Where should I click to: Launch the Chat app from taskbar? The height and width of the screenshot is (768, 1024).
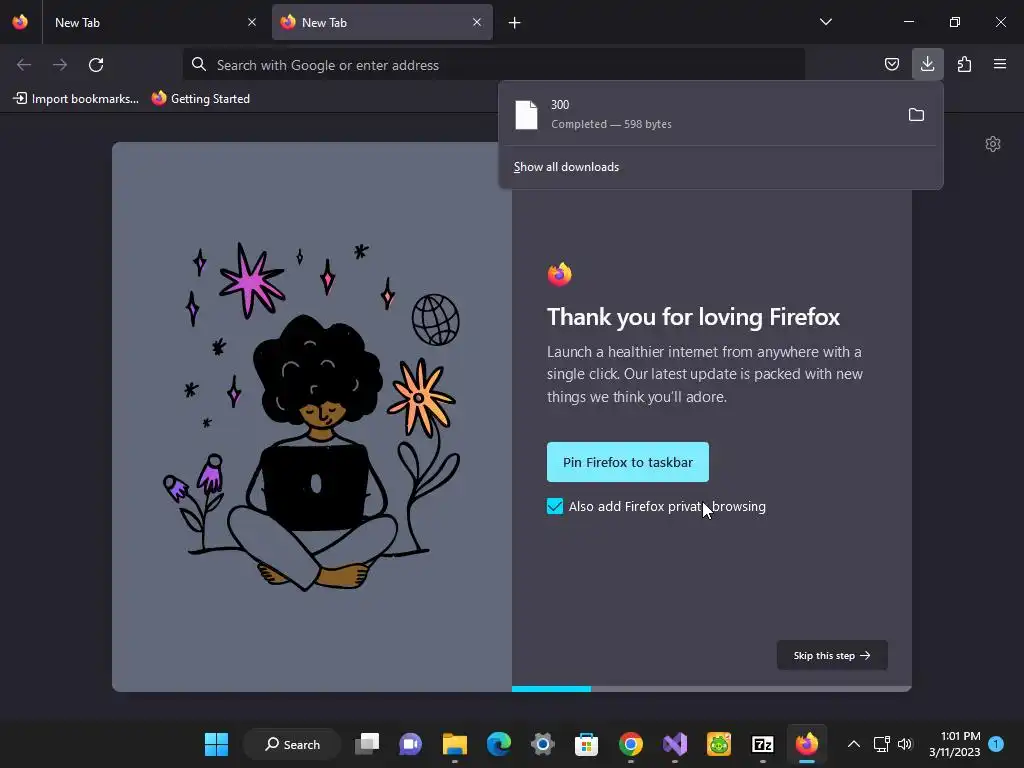point(410,744)
